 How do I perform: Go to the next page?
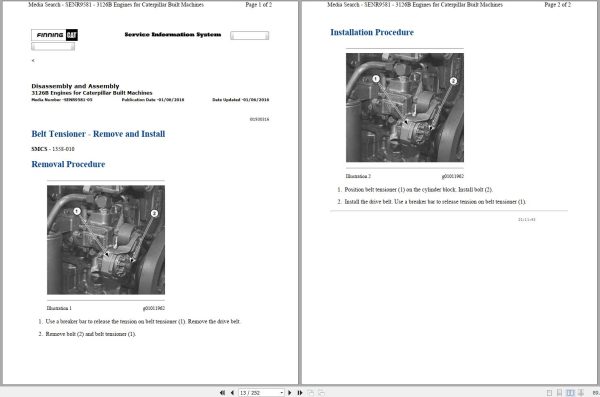pos(290,392)
